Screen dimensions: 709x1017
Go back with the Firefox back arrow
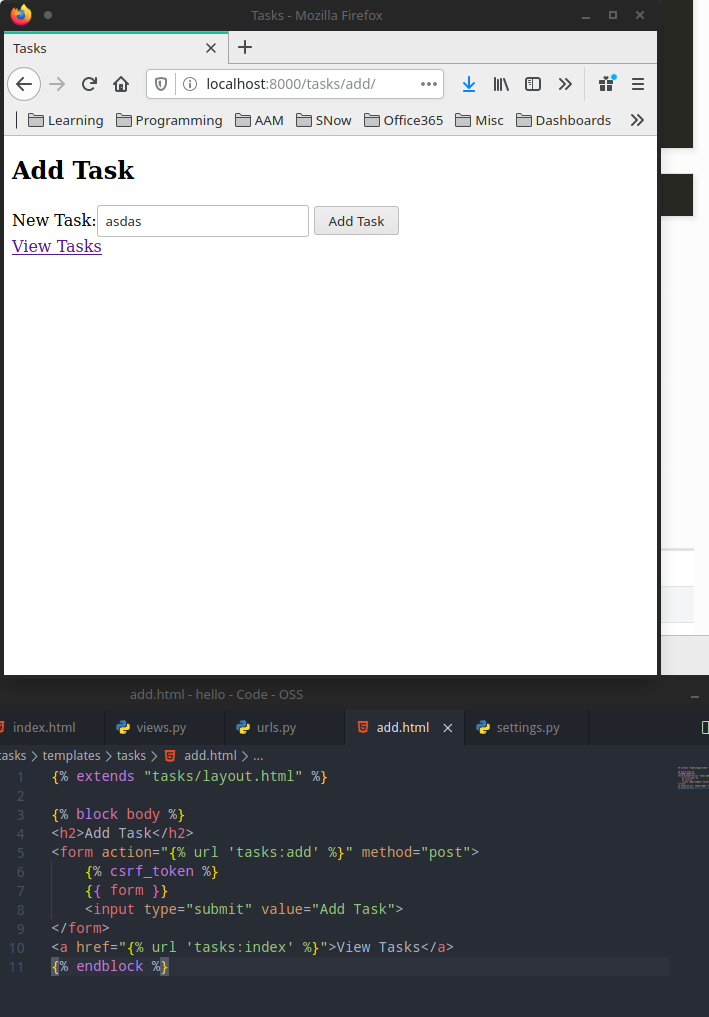point(24,84)
